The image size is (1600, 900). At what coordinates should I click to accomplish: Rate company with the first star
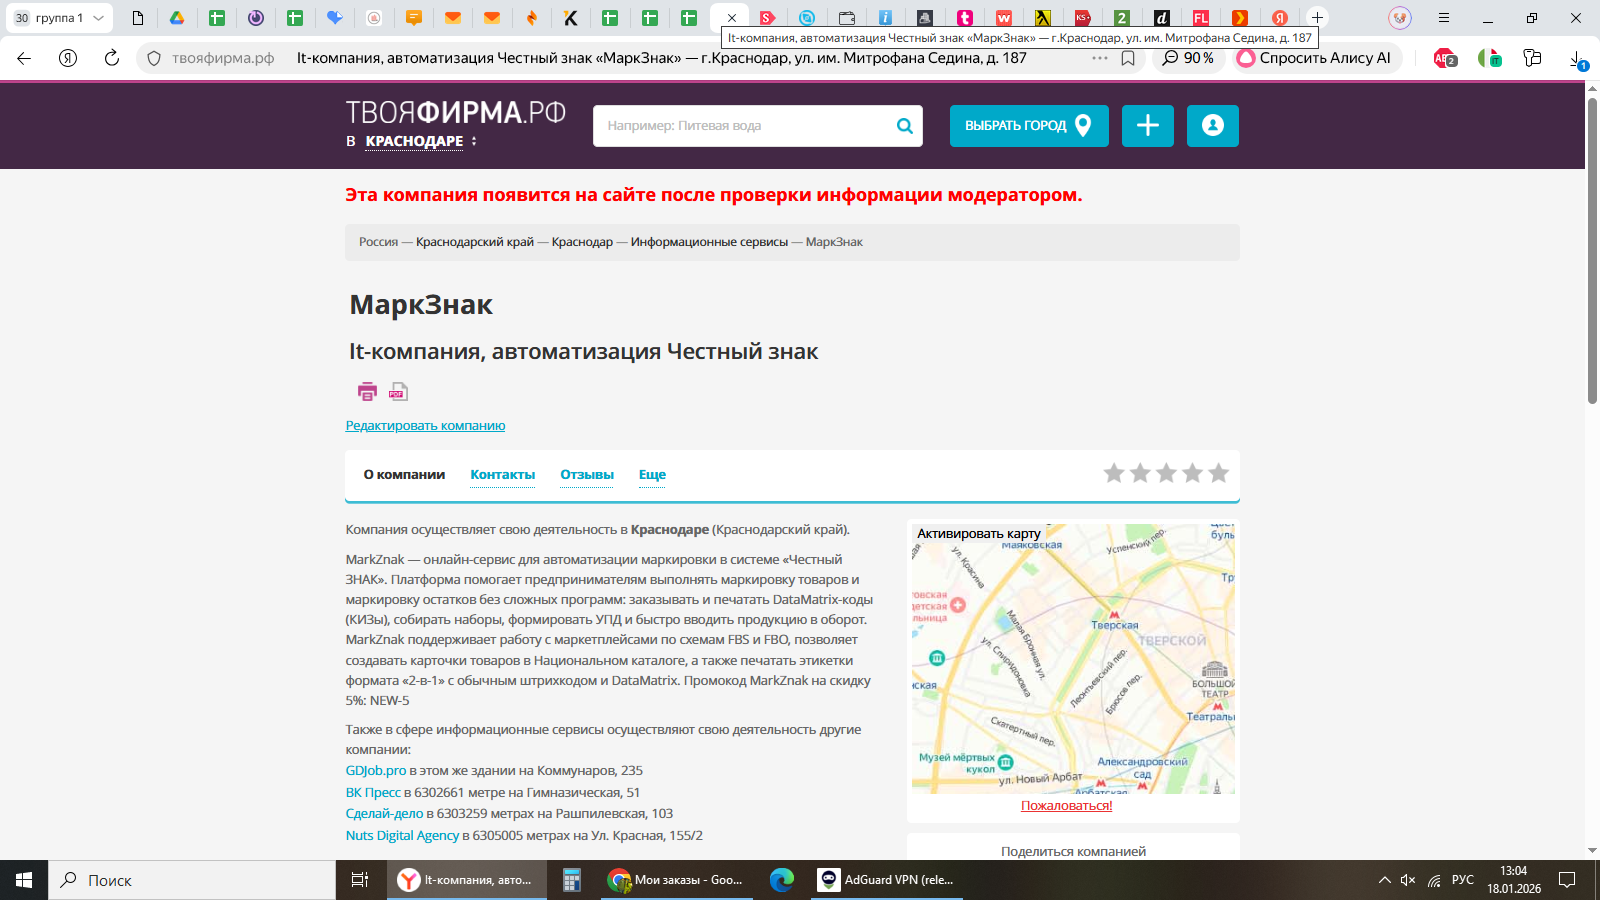[1114, 473]
